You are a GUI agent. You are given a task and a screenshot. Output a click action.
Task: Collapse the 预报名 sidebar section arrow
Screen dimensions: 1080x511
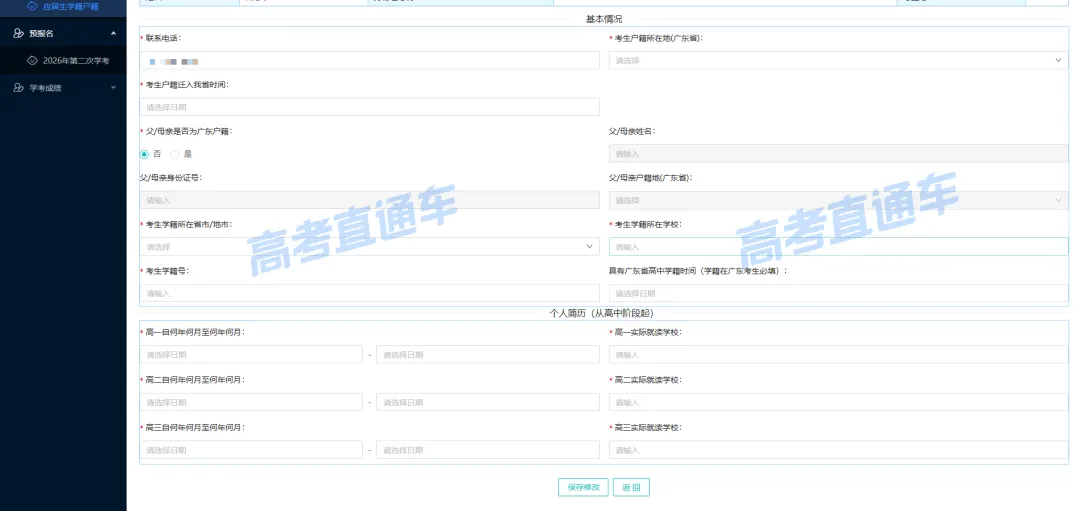tap(114, 33)
